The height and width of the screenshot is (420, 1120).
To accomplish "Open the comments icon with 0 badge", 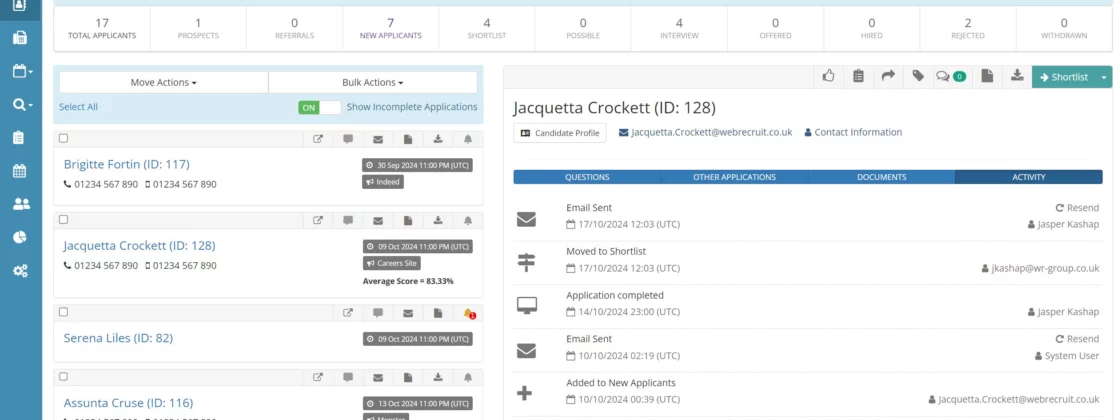I will [x=950, y=76].
